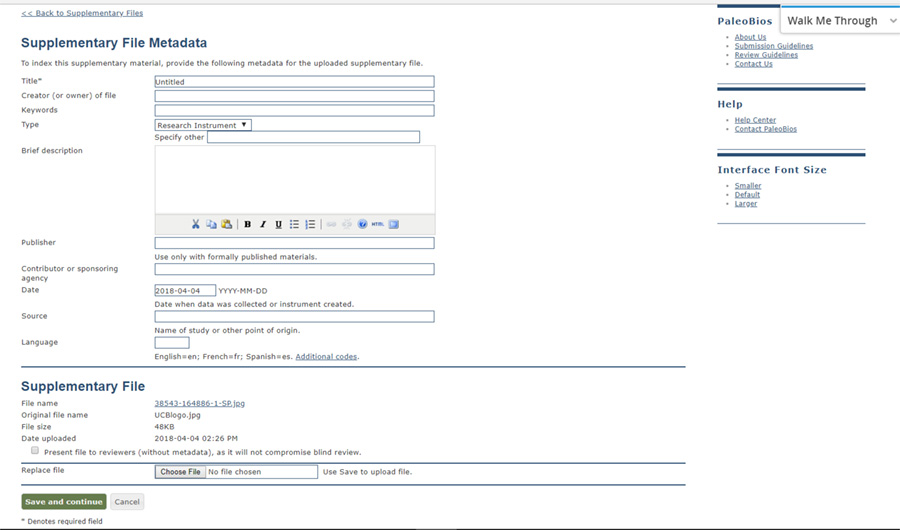900x530 pixels.
Task: Click the Cut scissors icon in editor toolbar
Action: 196,224
